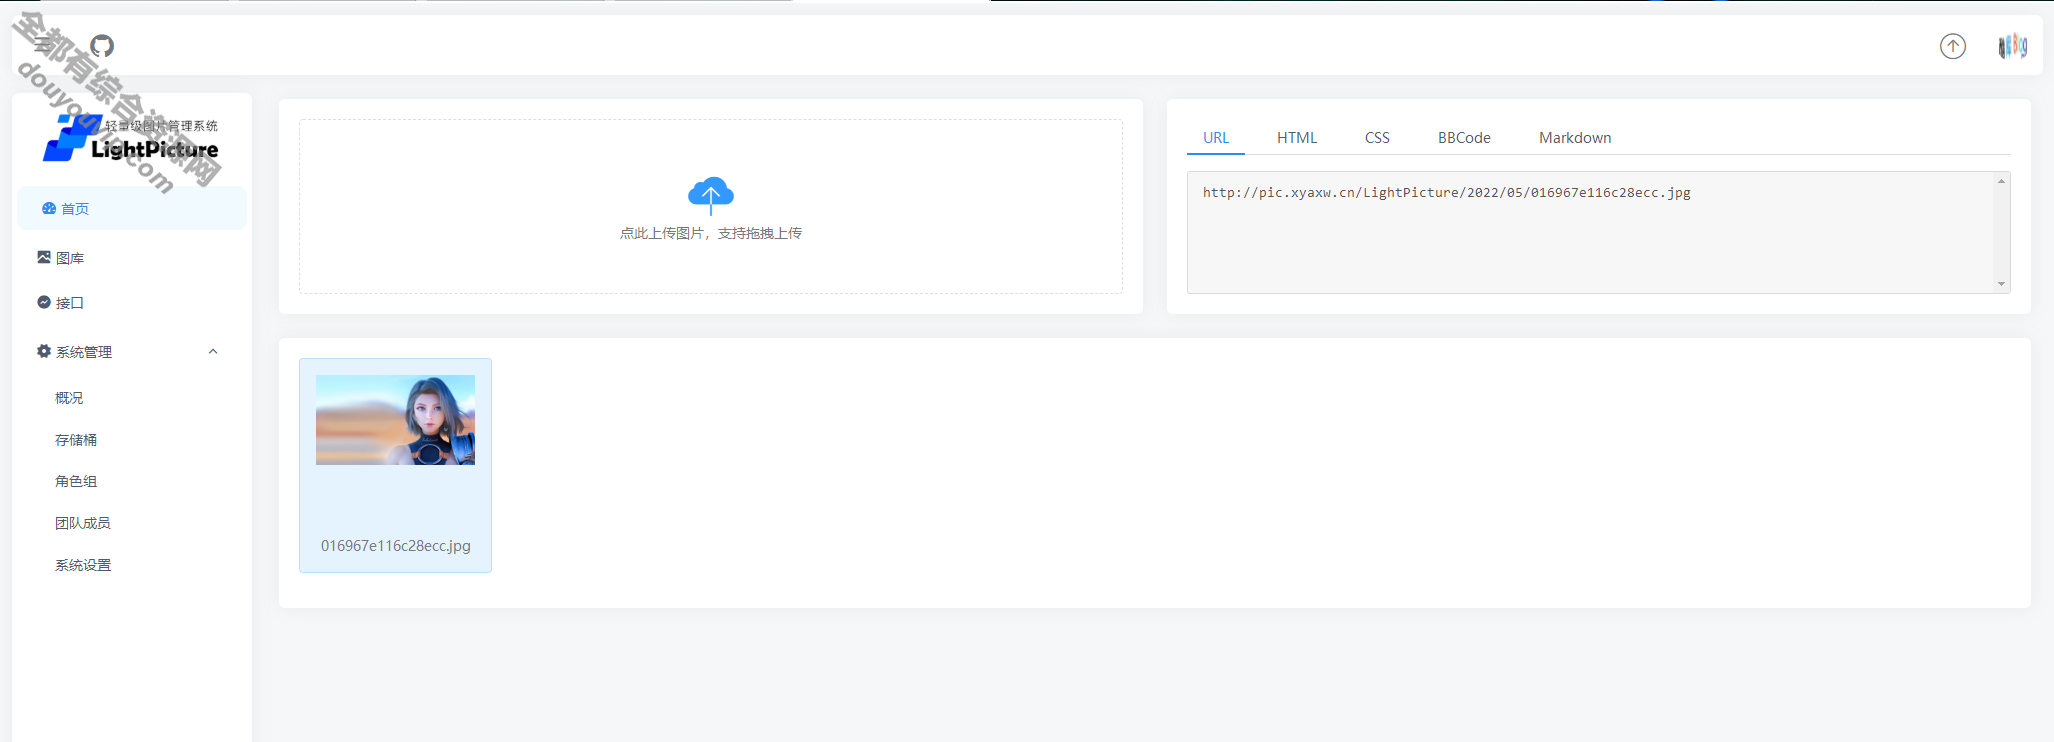Open 团队成员 team members submenu
Image resolution: width=2054 pixels, height=742 pixels.
click(83, 523)
